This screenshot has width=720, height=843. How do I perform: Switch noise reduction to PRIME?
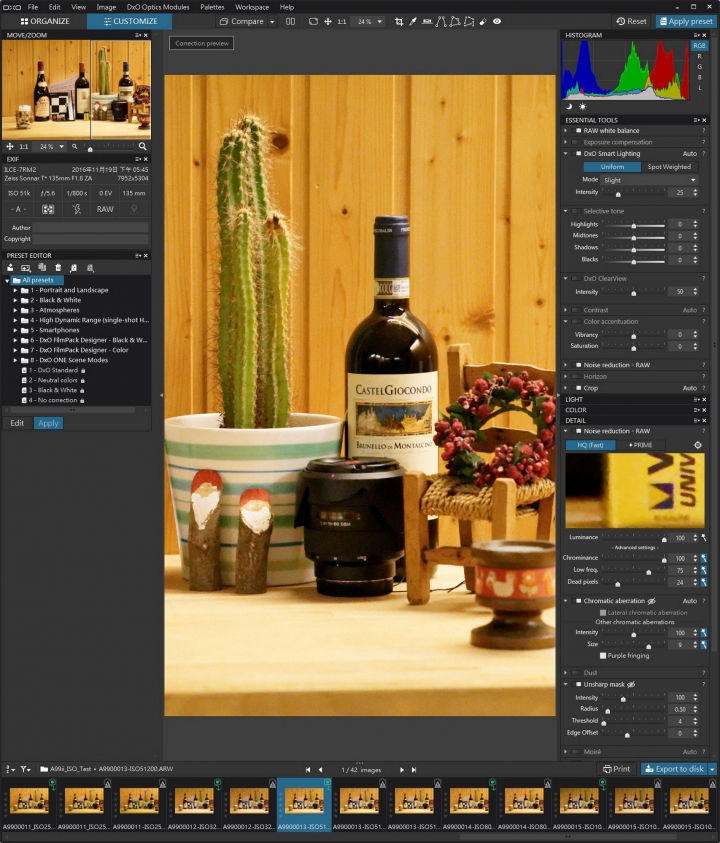(x=640, y=445)
